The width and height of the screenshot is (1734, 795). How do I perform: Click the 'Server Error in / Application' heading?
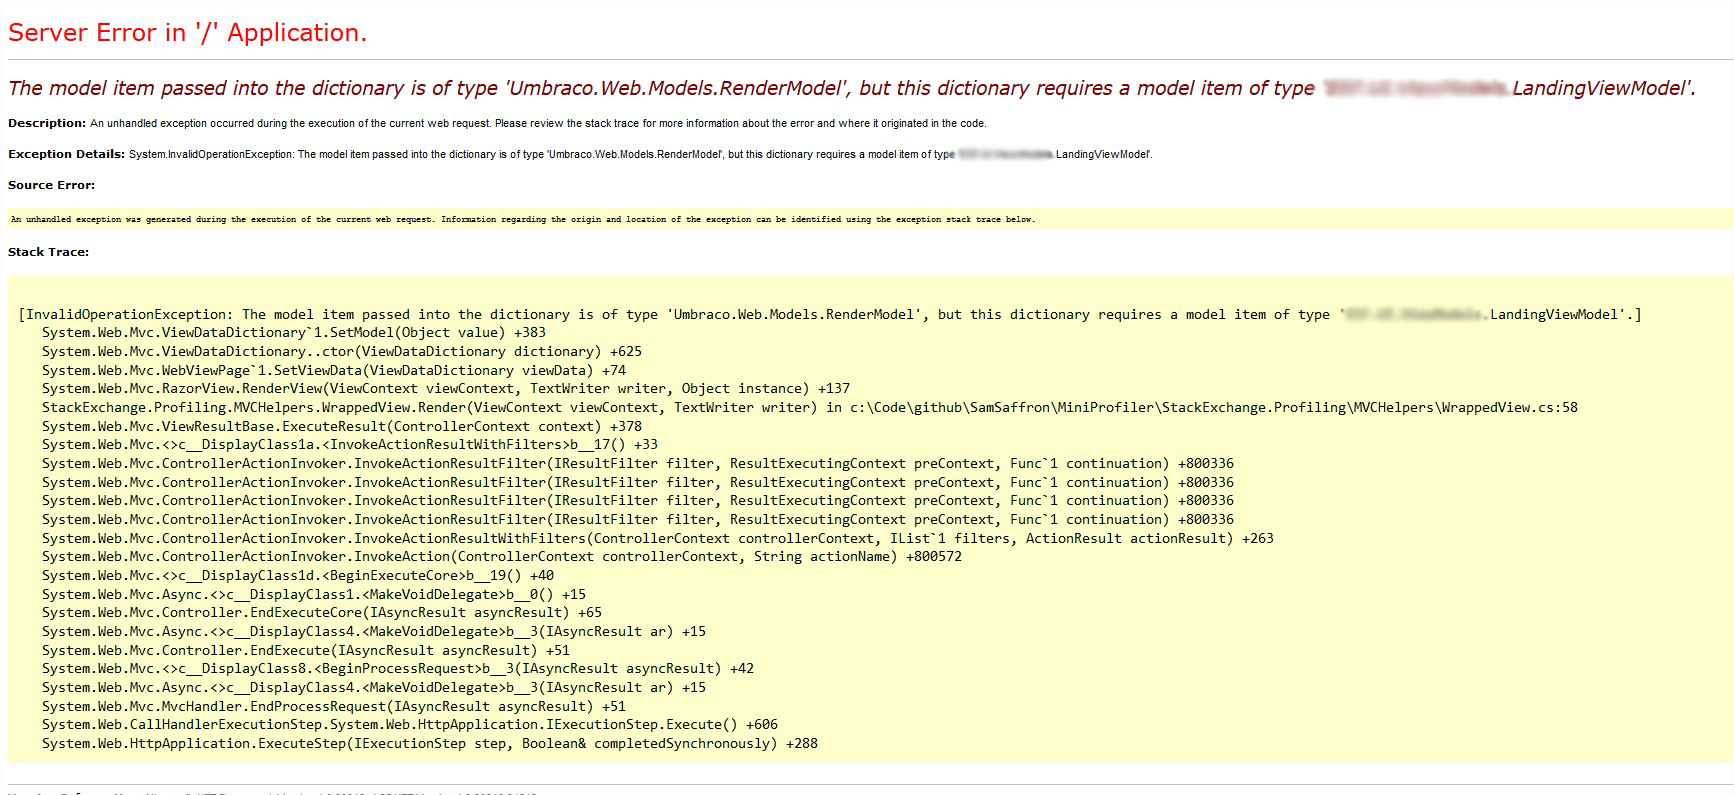tap(187, 33)
